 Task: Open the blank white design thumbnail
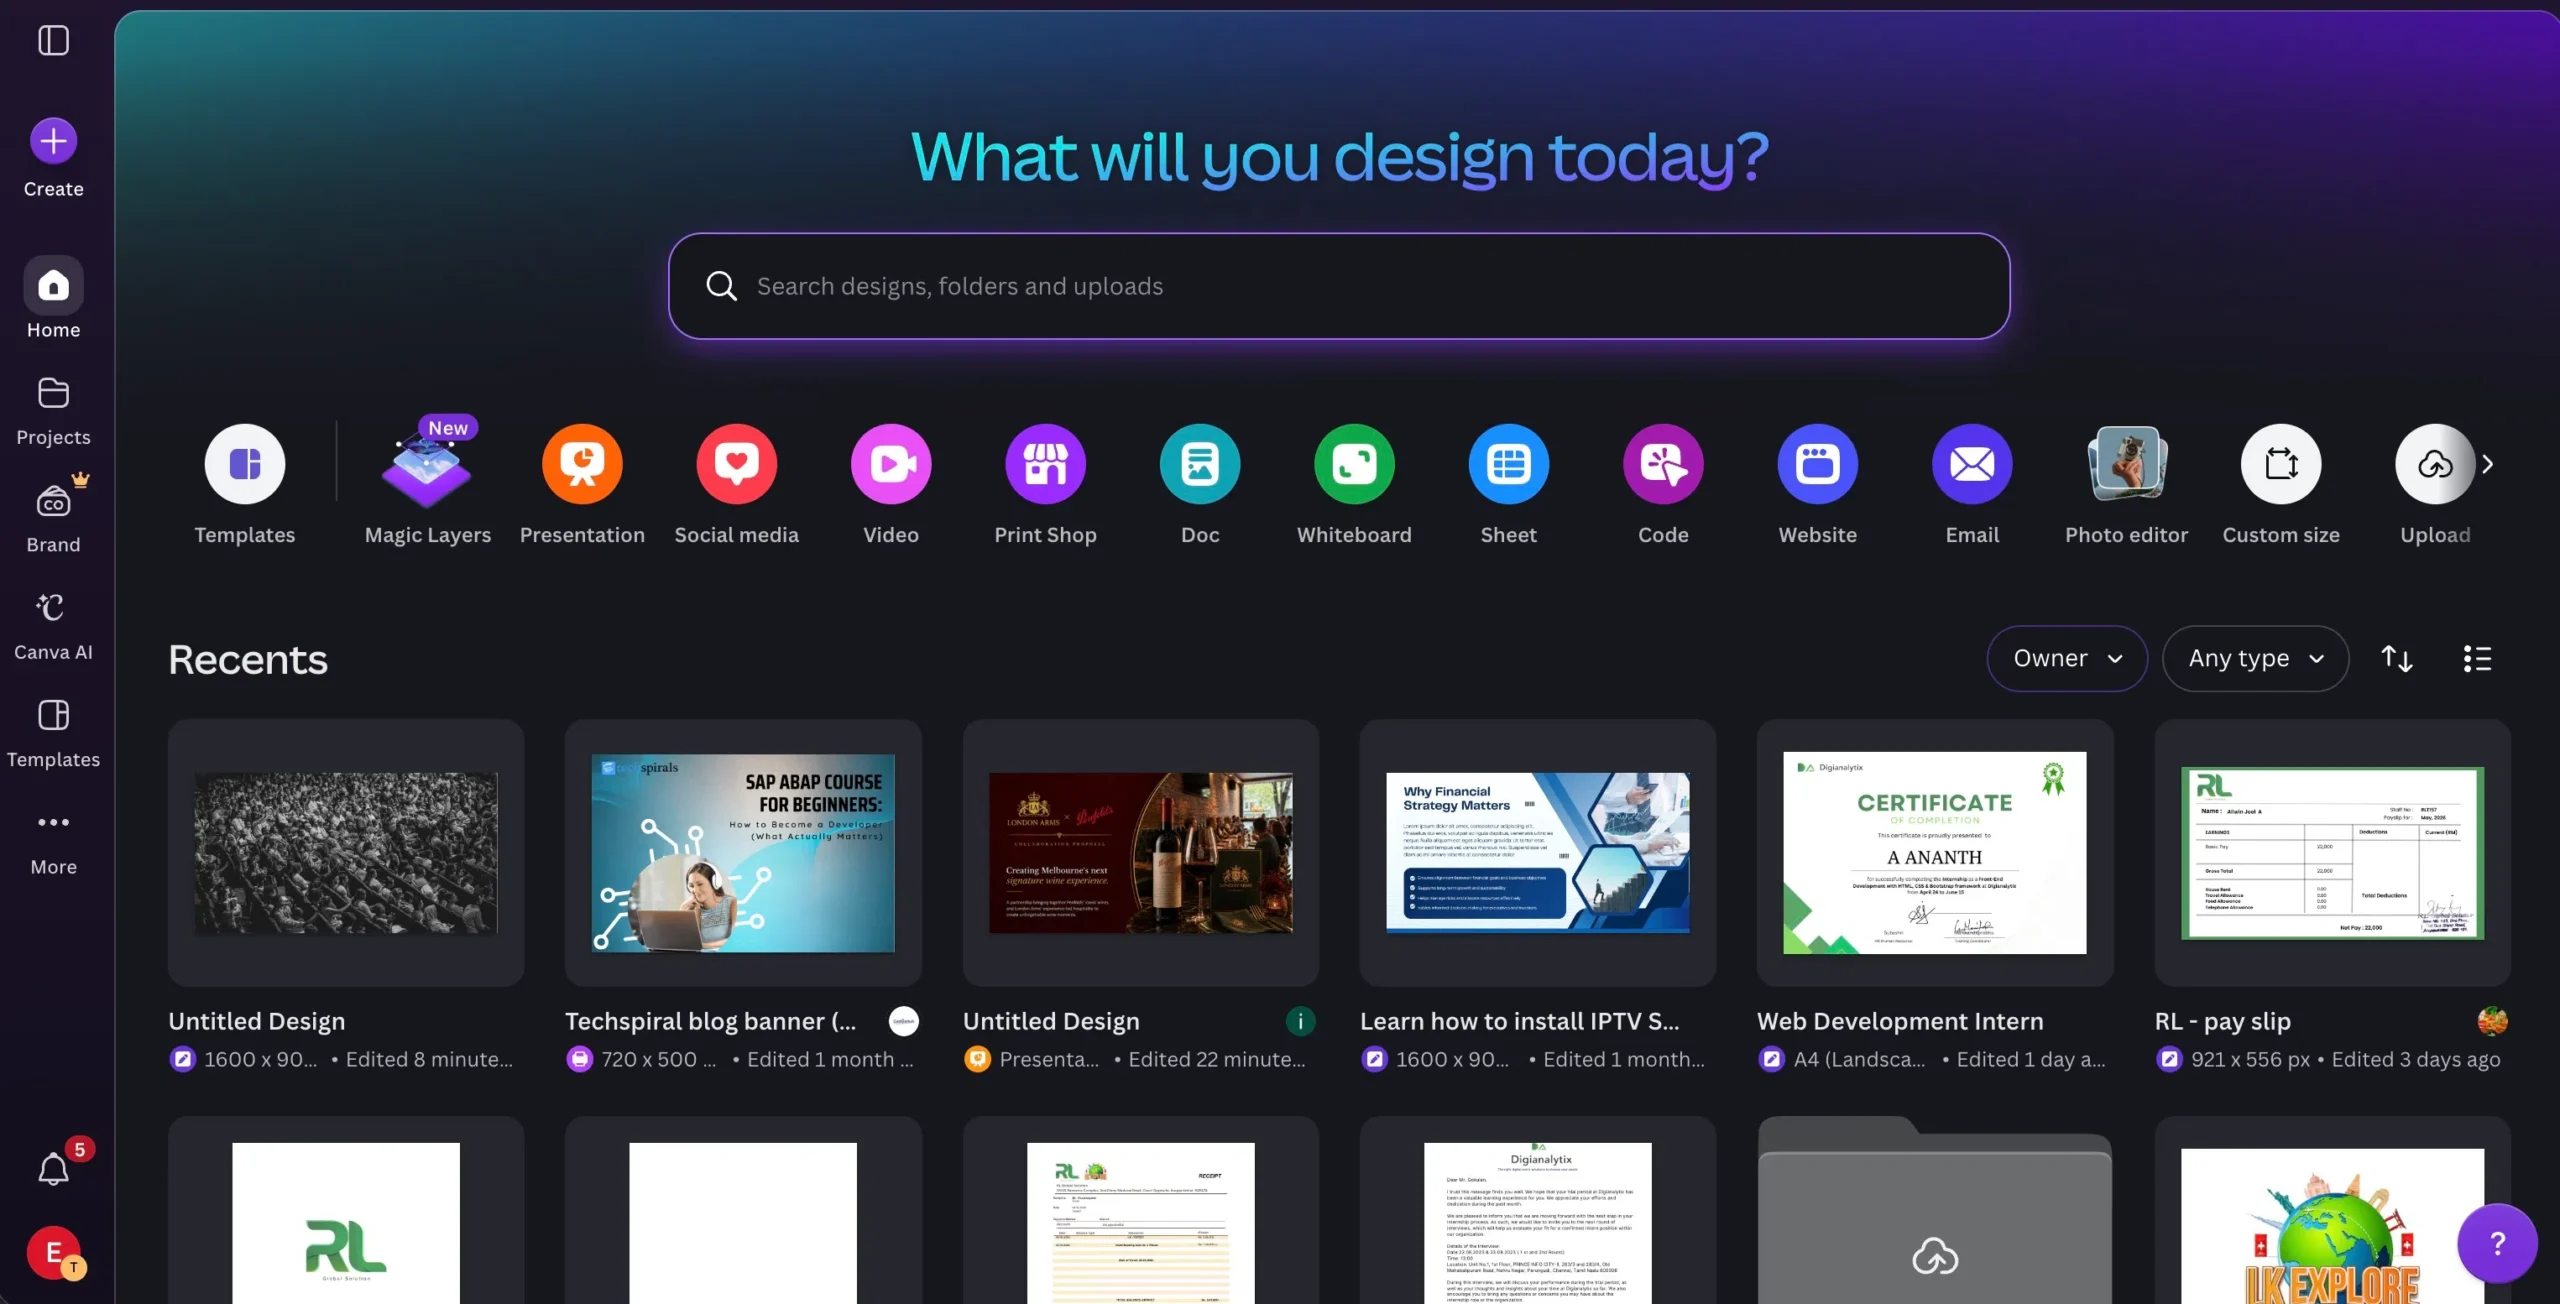click(x=743, y=1211)
